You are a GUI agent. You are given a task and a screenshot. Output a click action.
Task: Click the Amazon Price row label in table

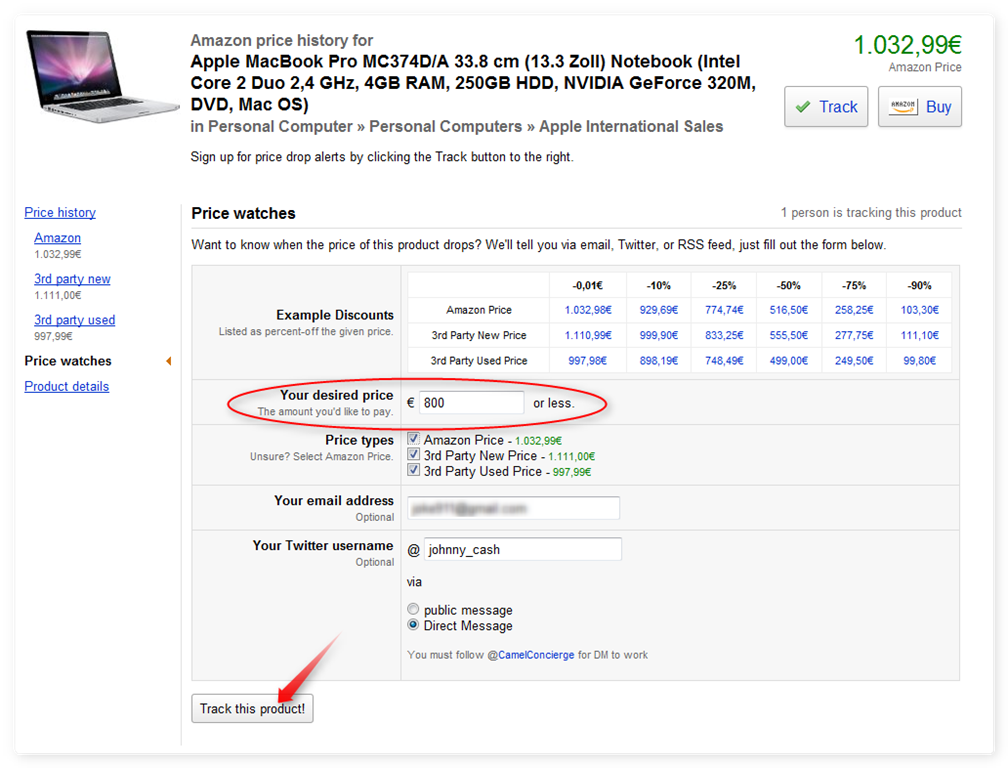(x=479, y=310)
